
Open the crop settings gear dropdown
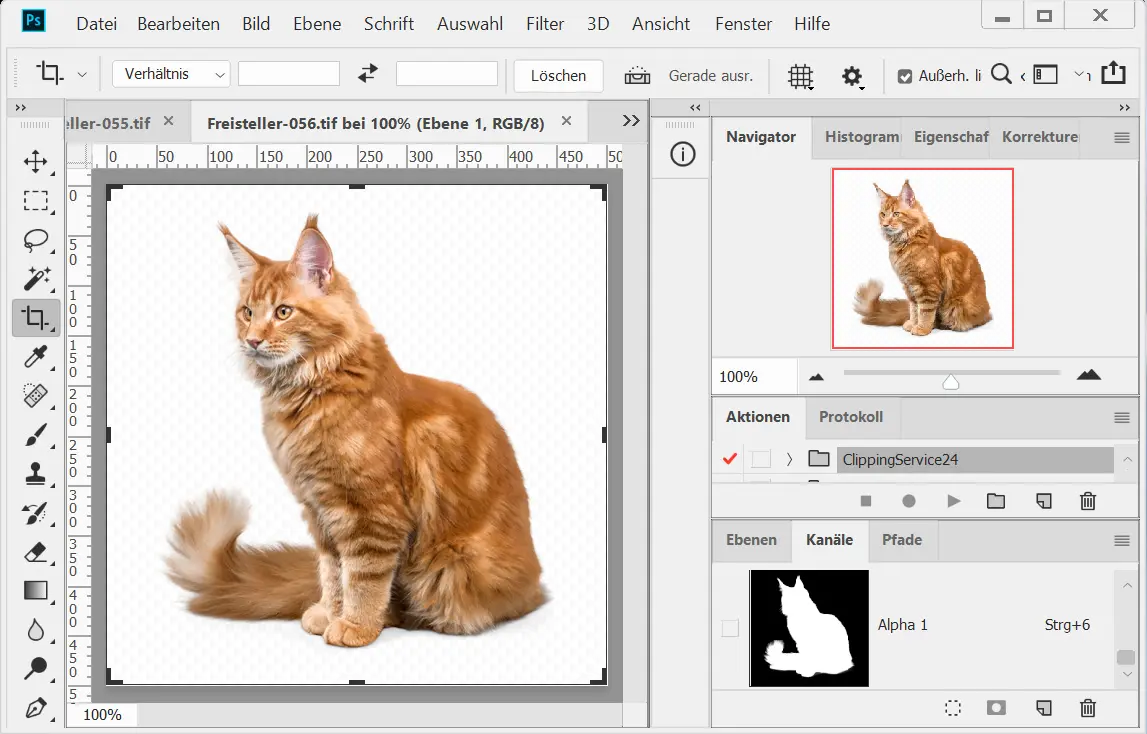[x=852, y=76]
